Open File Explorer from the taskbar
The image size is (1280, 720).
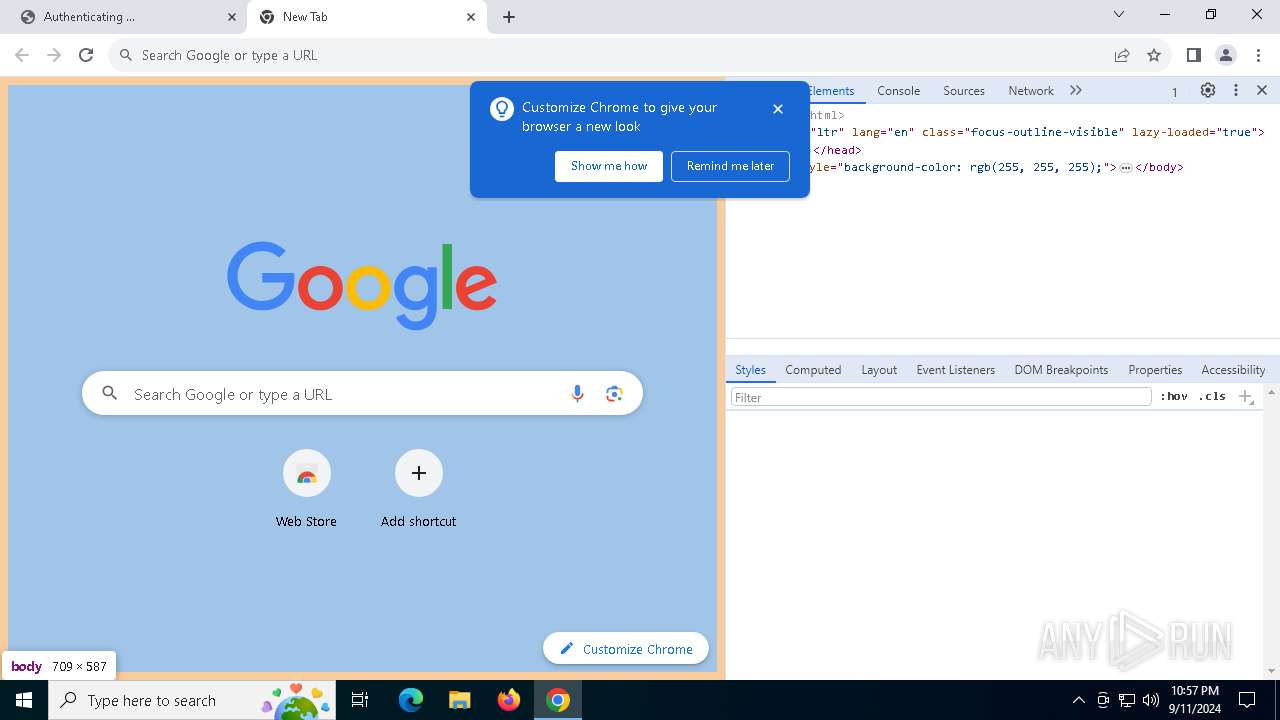459,700
